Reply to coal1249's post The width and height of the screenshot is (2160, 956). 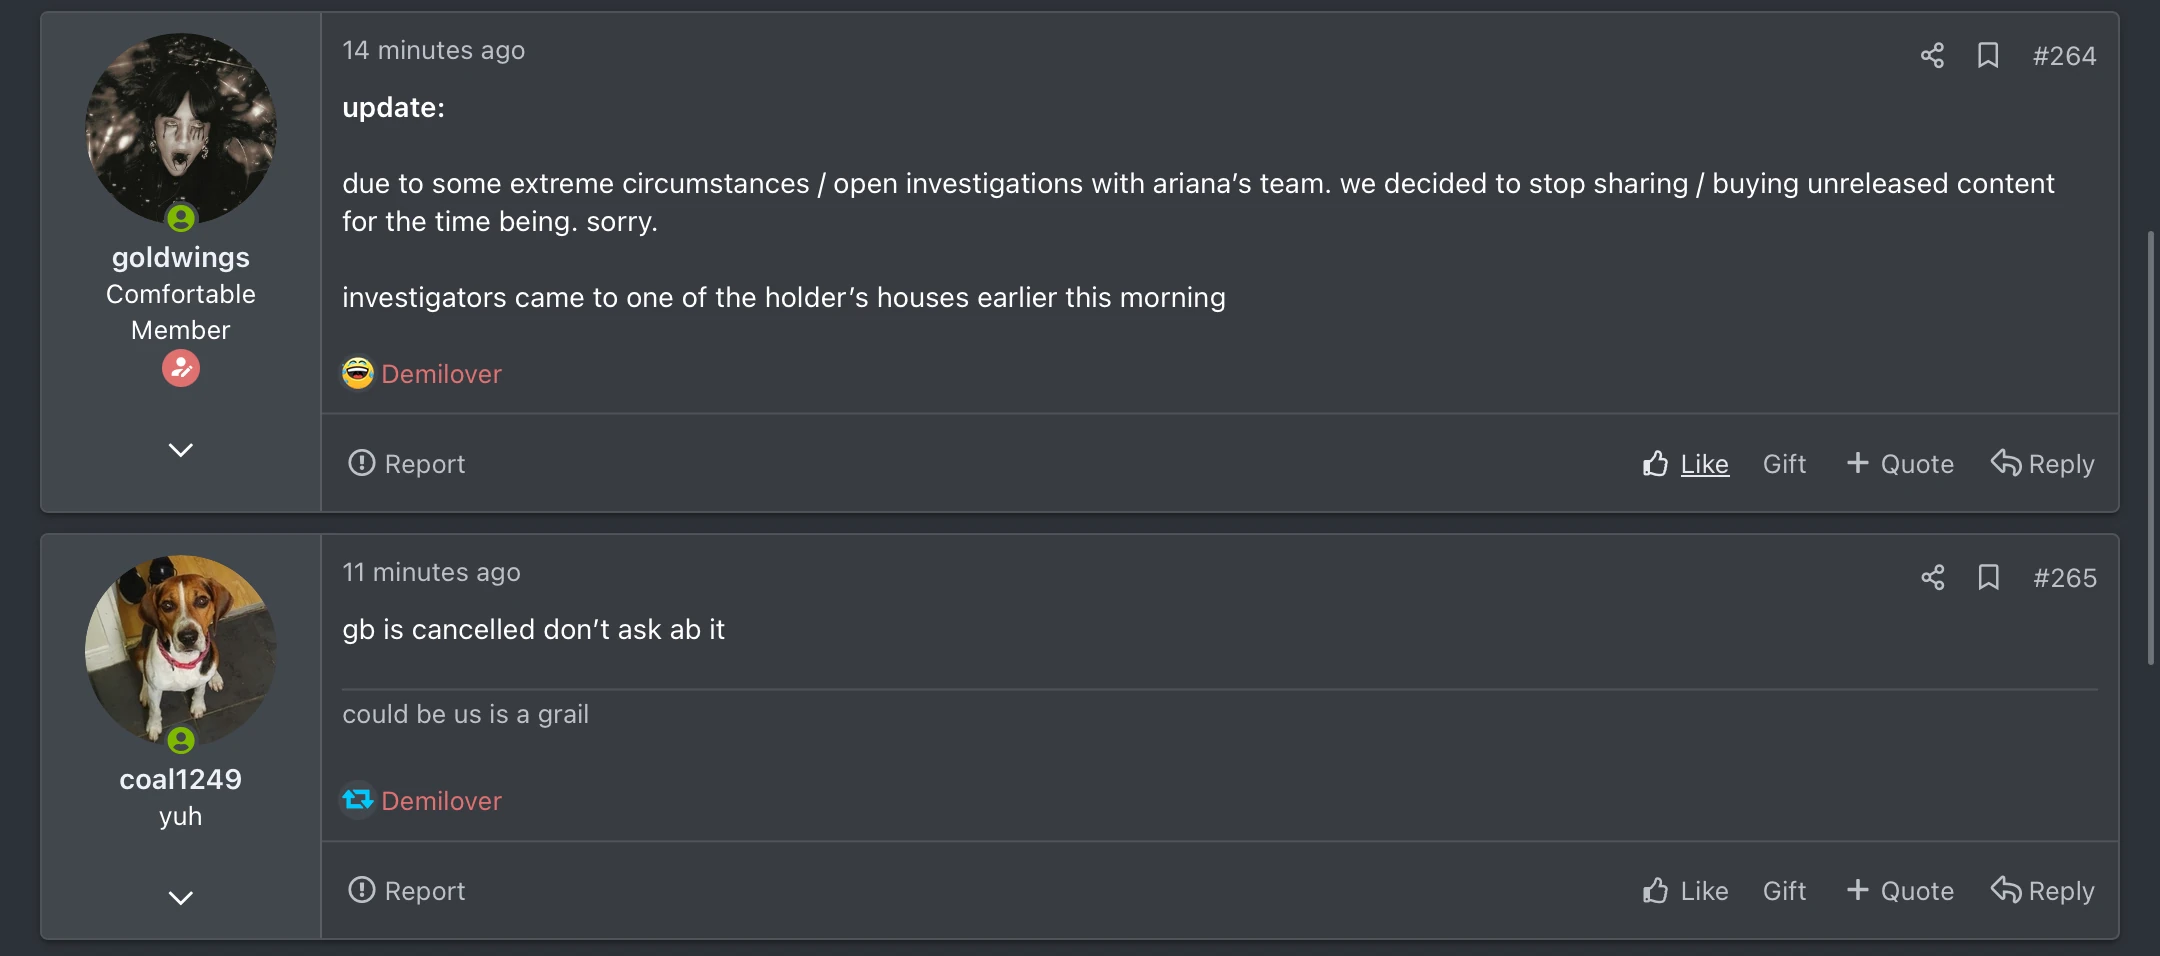point(2043,891)
